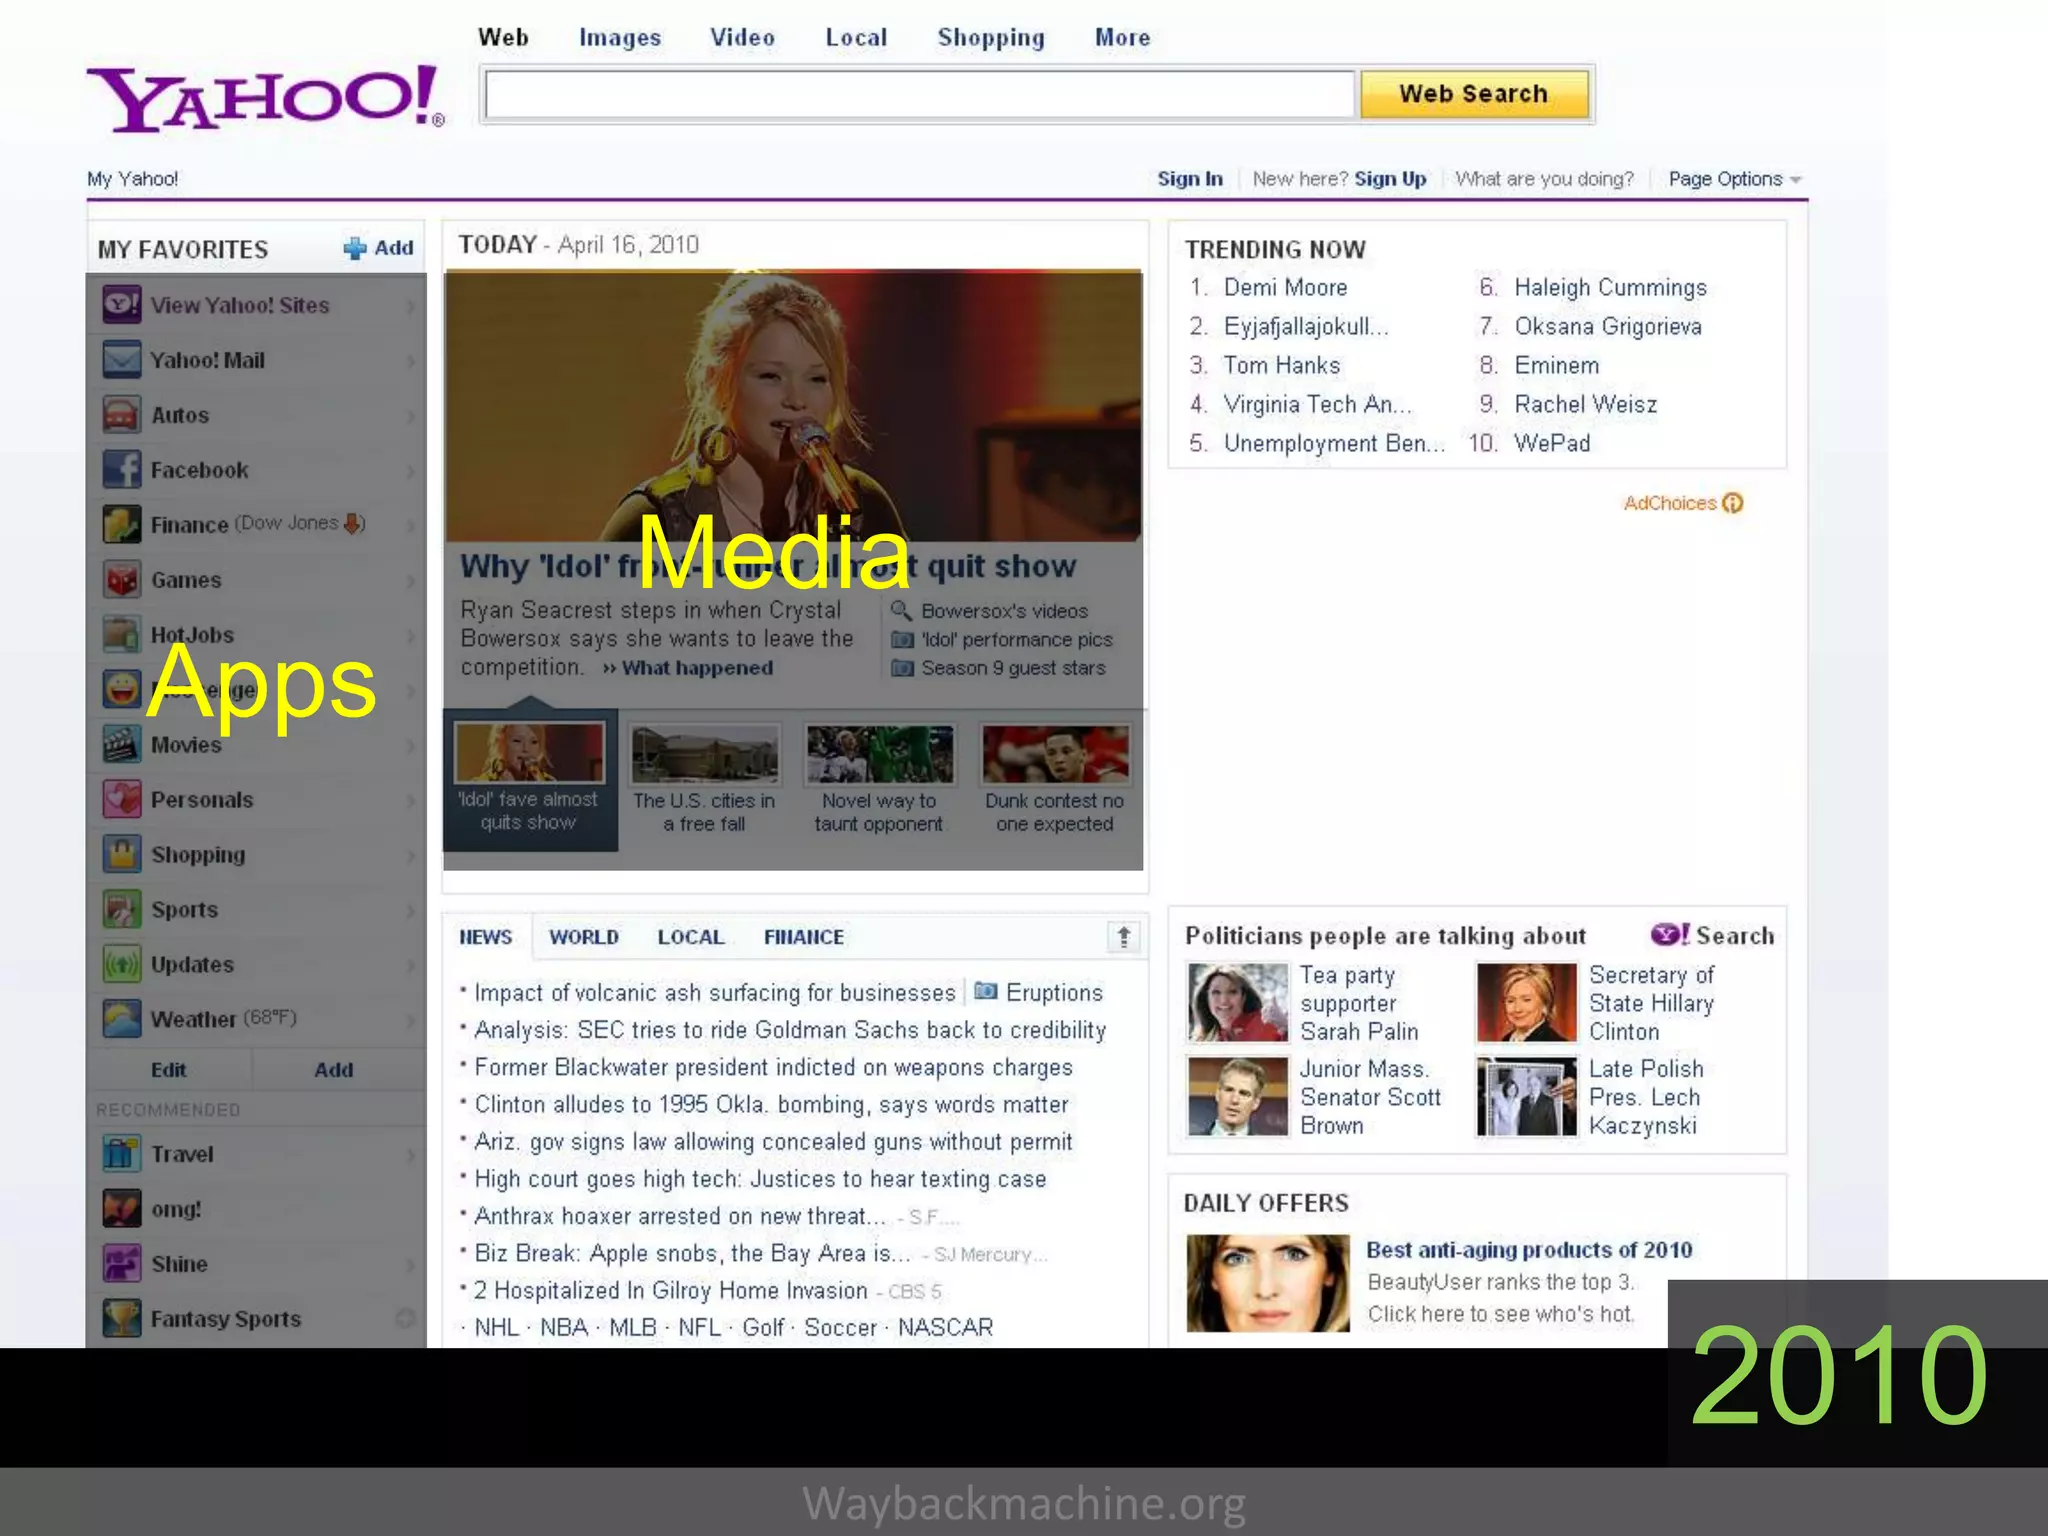Viewport: 2048px width, 1536px height.
Task: Open the WePad trending link
Action: (1552, 443)
